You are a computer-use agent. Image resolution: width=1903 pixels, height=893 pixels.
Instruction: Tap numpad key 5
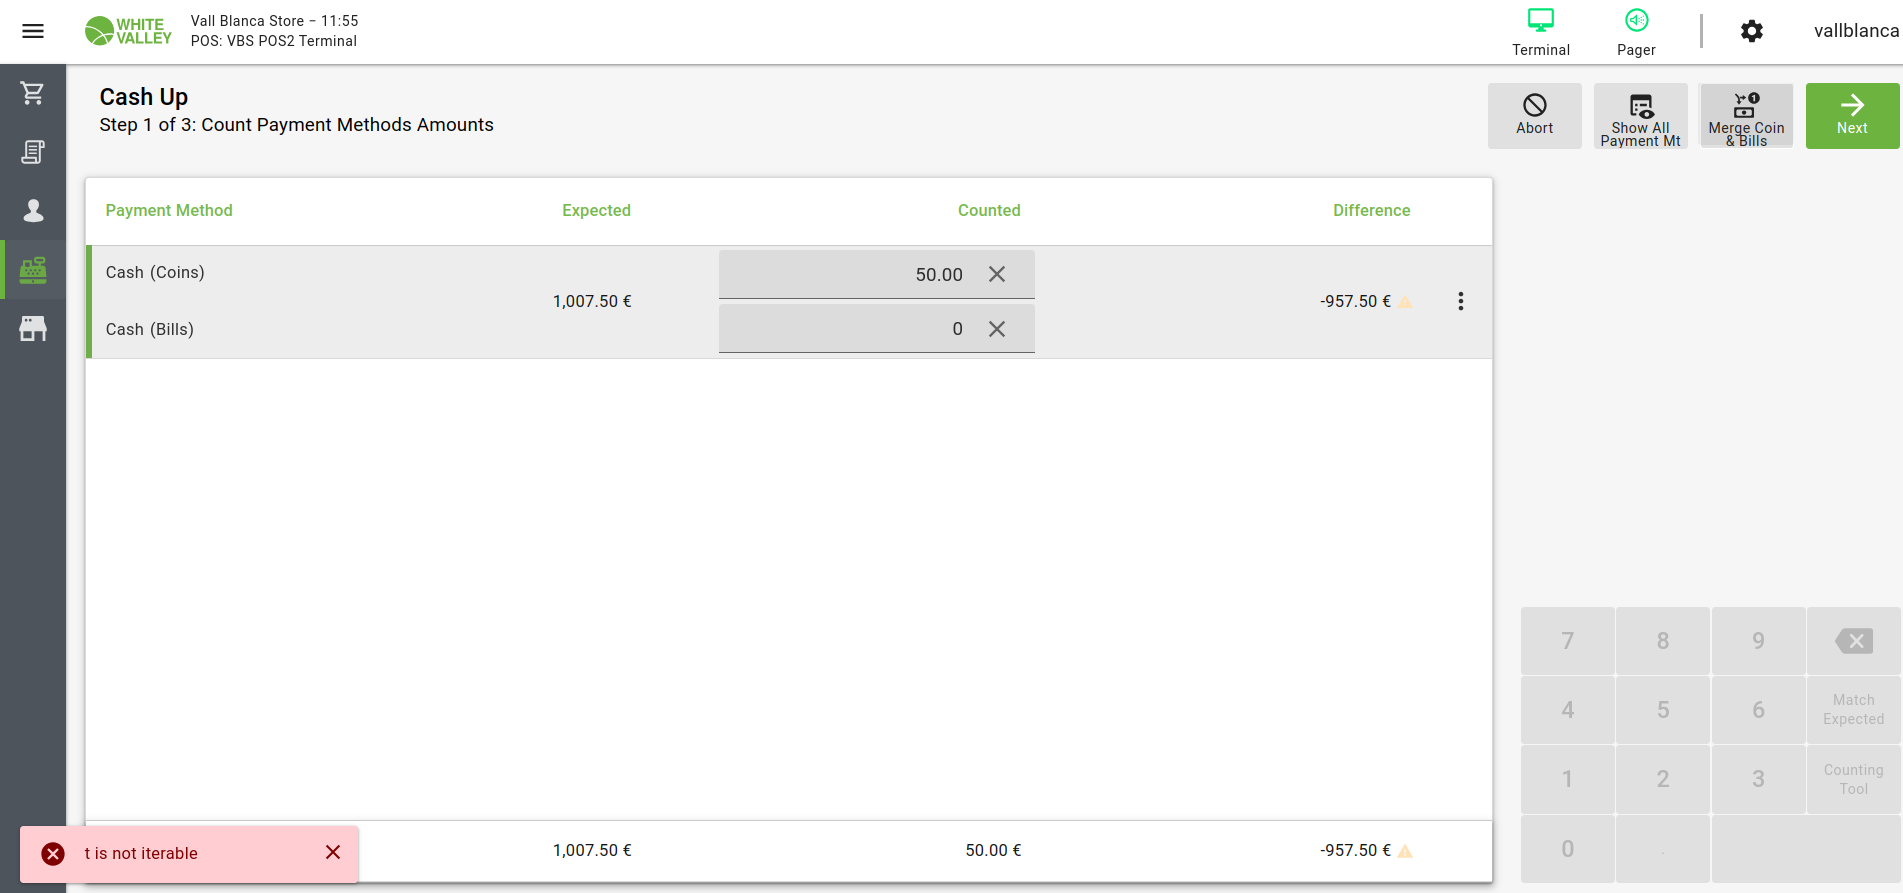pyautogui.click(x=1663, y=710)
